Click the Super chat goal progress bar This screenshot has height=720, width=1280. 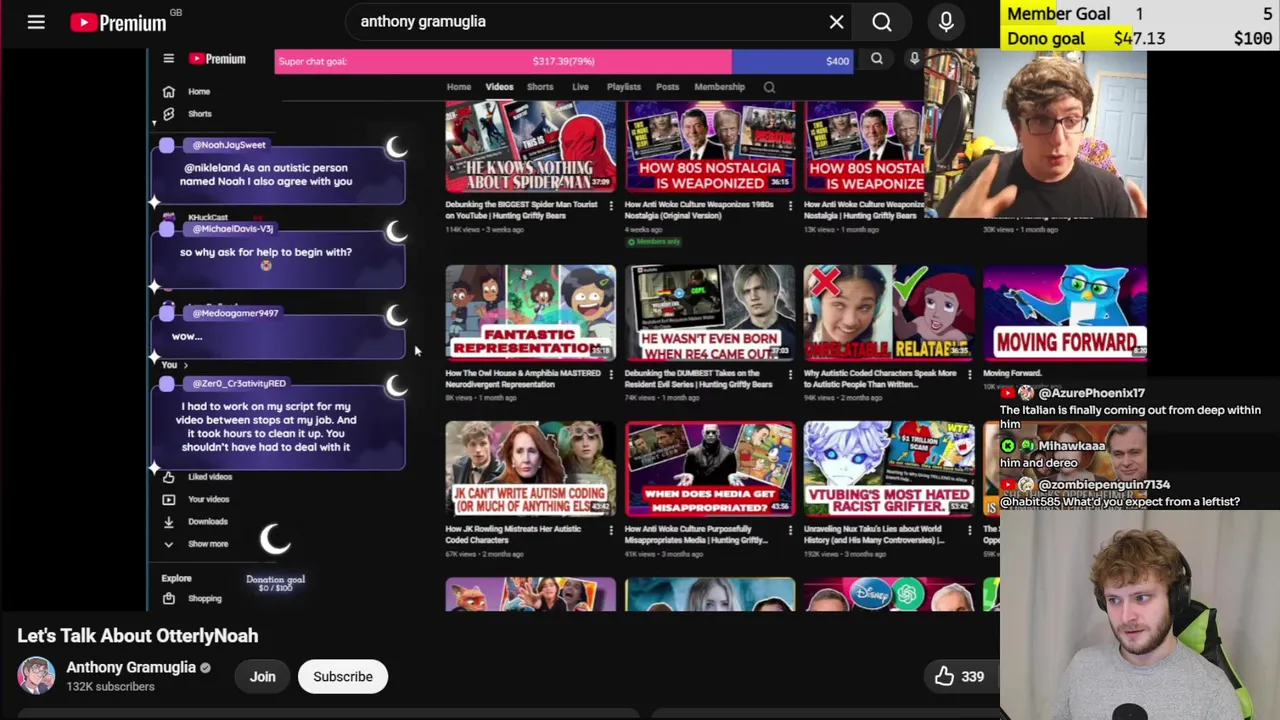(x=564, y=61)
